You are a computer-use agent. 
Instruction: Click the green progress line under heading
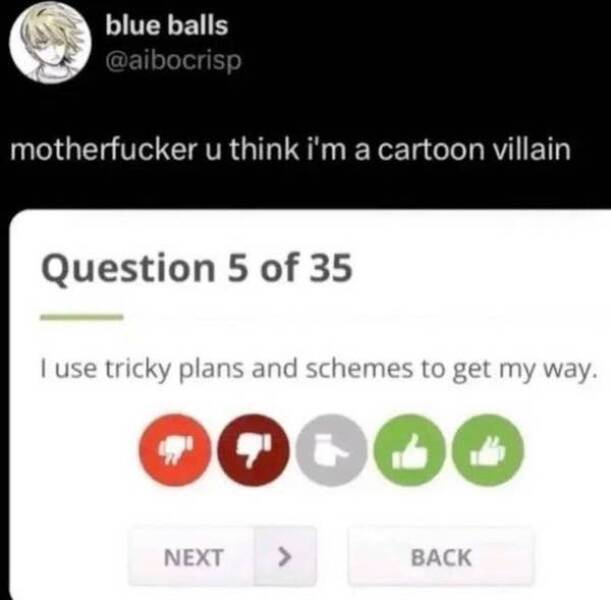(82, 317)
